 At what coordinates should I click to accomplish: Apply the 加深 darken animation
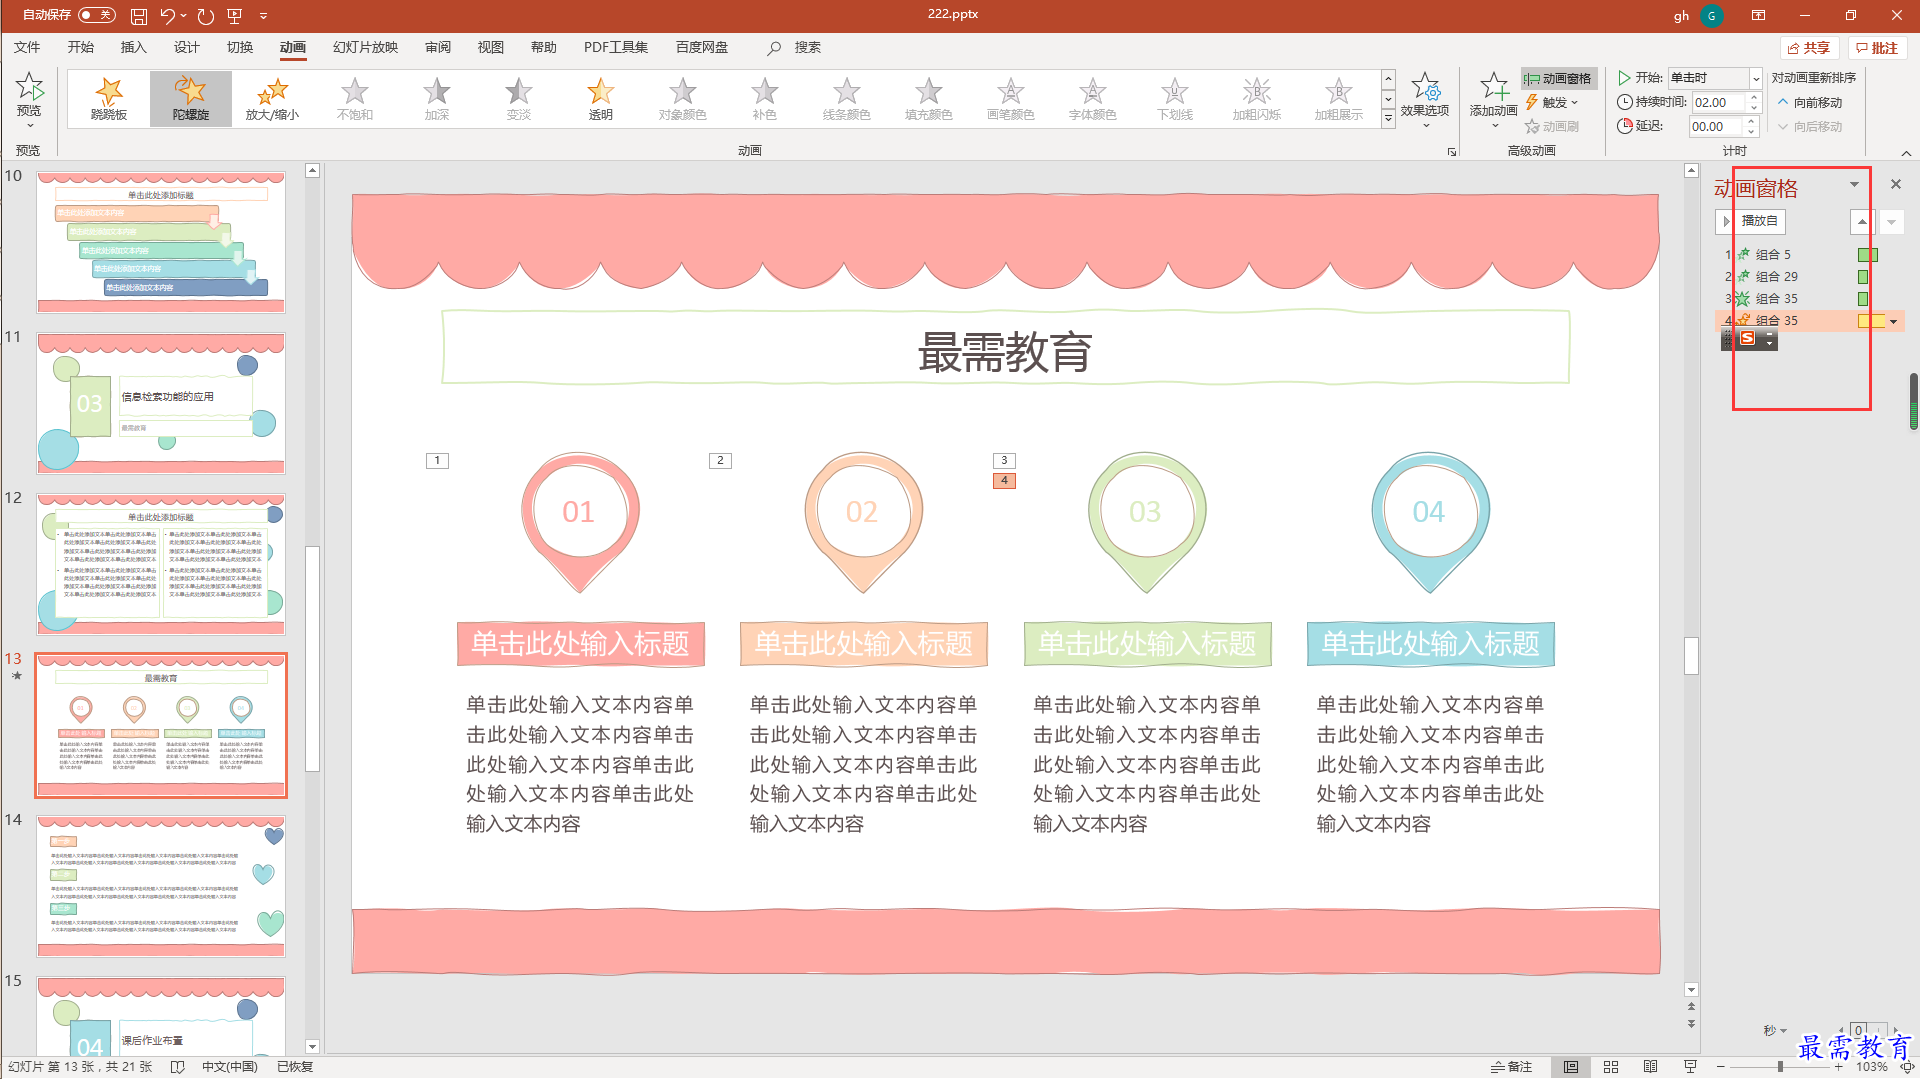437,99
